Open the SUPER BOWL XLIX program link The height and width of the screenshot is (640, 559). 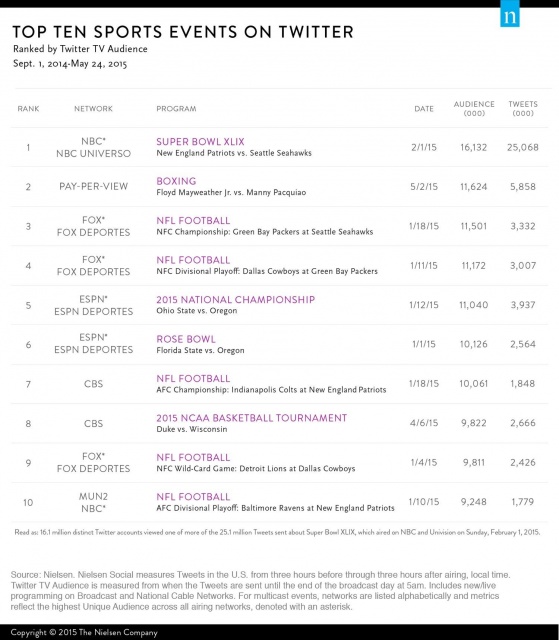click(x=200, y=142)
